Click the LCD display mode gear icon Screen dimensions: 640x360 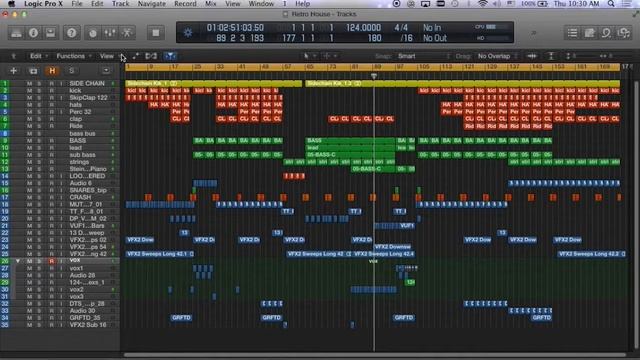click(x=188, y=33)
